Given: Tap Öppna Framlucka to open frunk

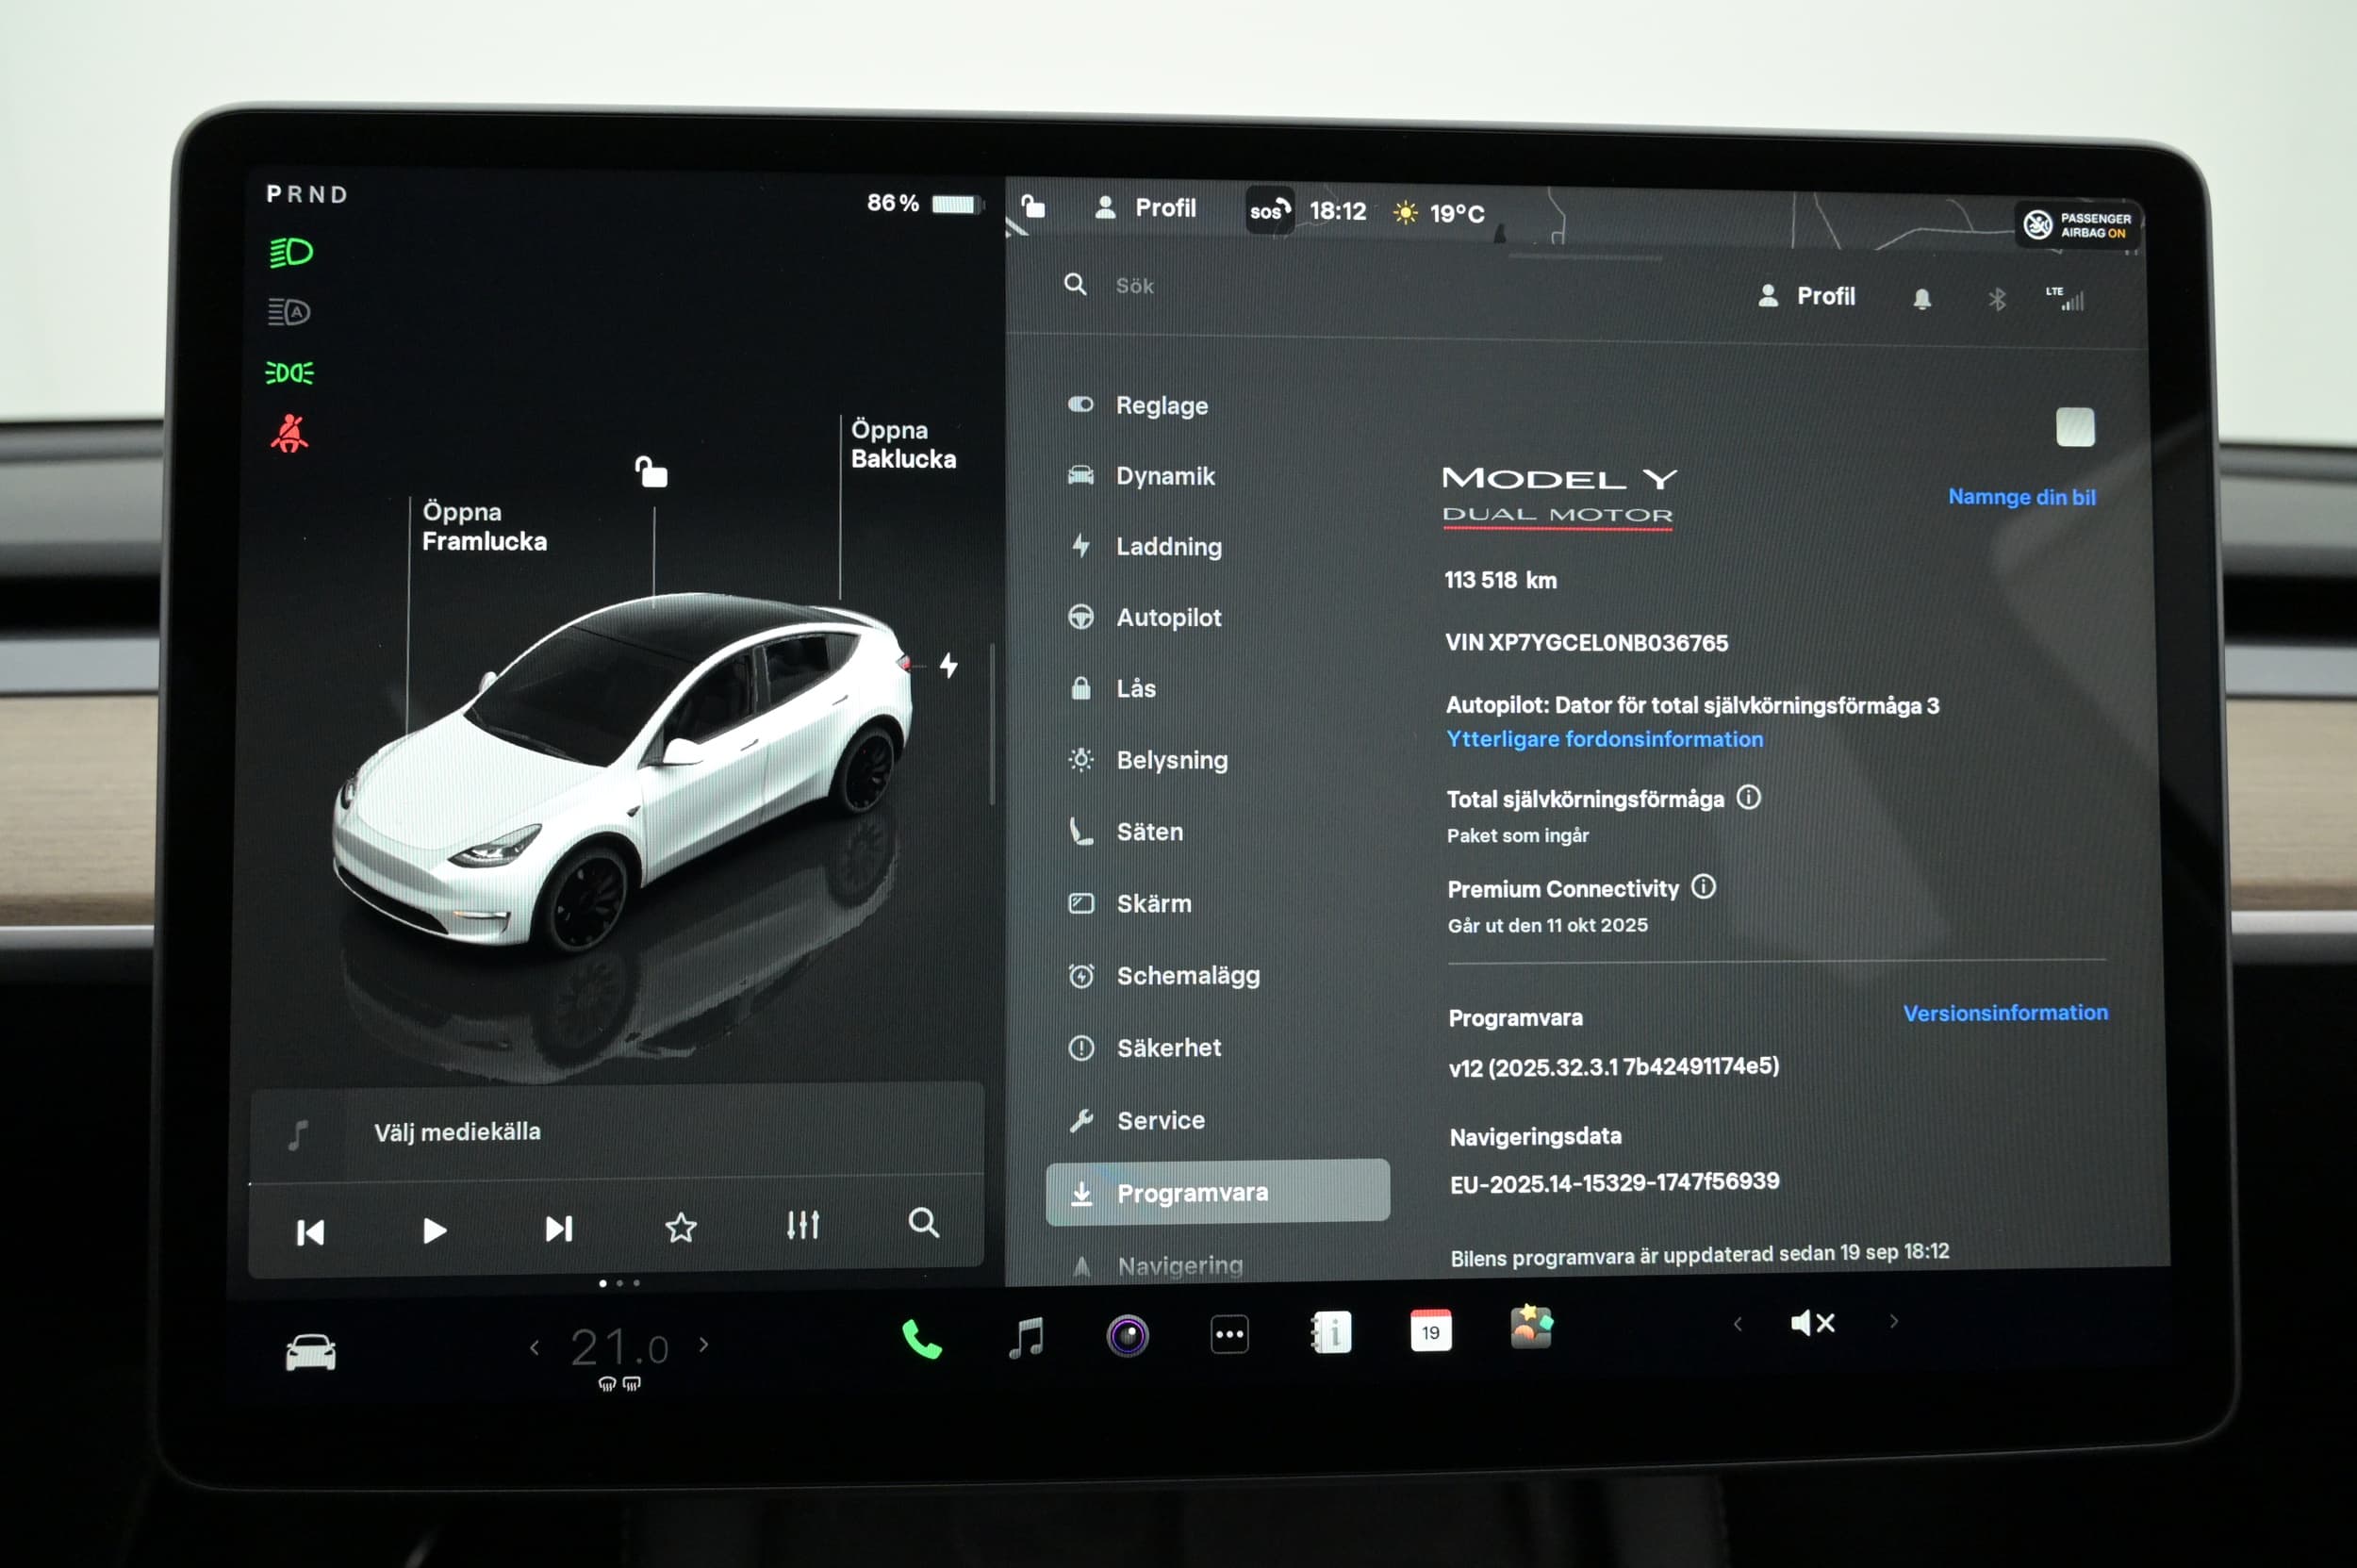Looking at the screenshot, I should 484,526.
